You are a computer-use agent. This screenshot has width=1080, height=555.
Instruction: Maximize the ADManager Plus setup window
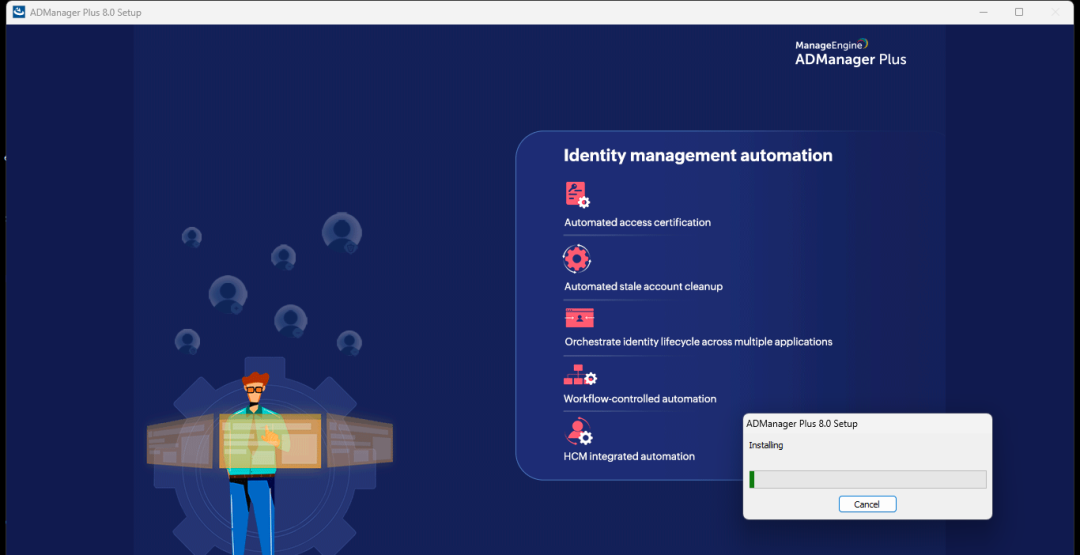1019,12
